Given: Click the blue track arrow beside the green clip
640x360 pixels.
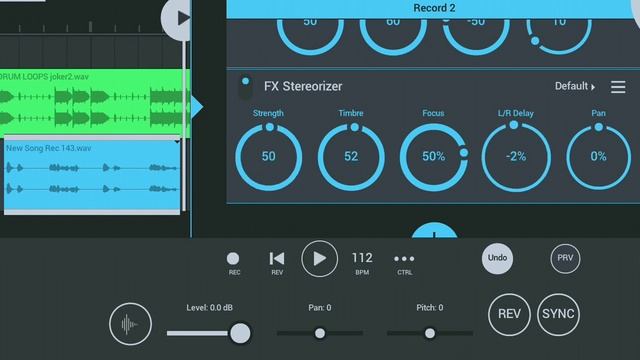Looking at the screenshot, I should point(197,107).
